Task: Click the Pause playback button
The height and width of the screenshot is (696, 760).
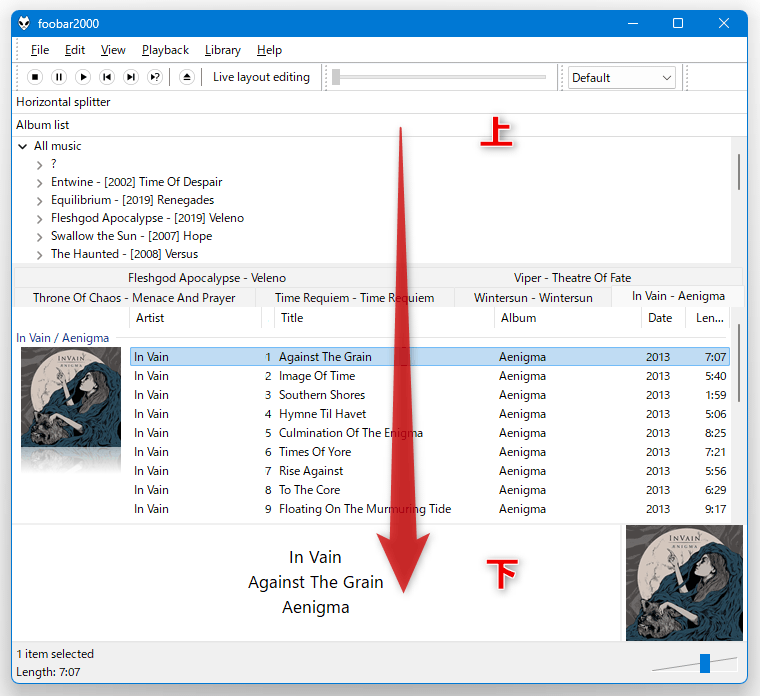Action: (x=59, y=77)
